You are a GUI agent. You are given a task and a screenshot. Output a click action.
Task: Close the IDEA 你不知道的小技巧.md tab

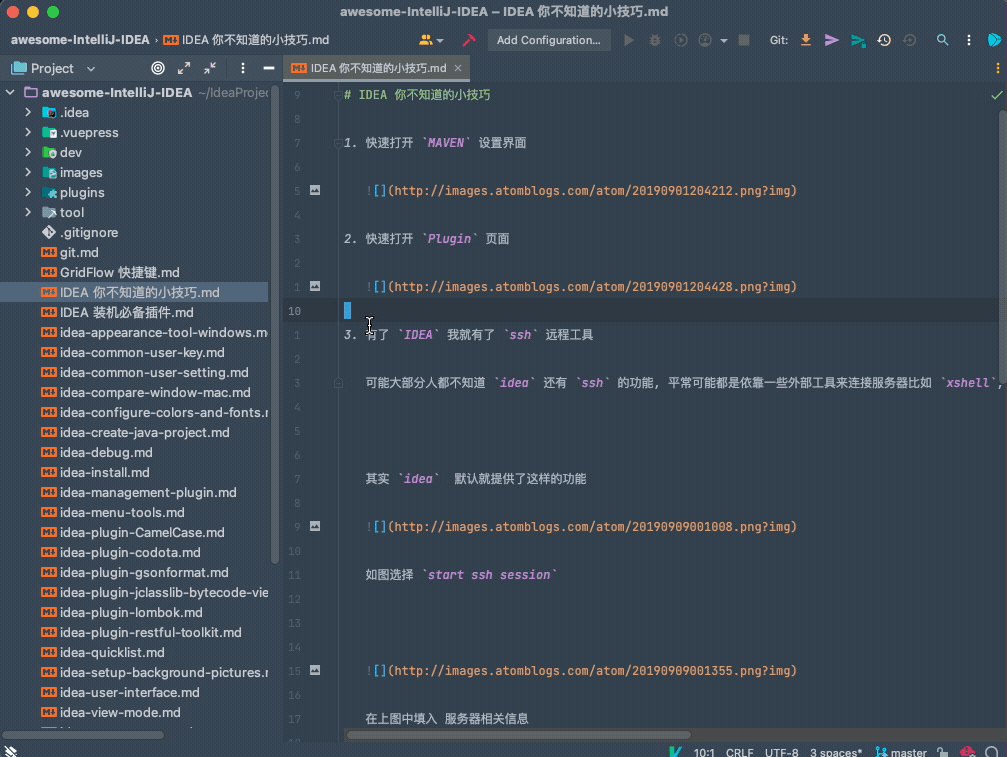pyautogui.click(x=458, y=68)
